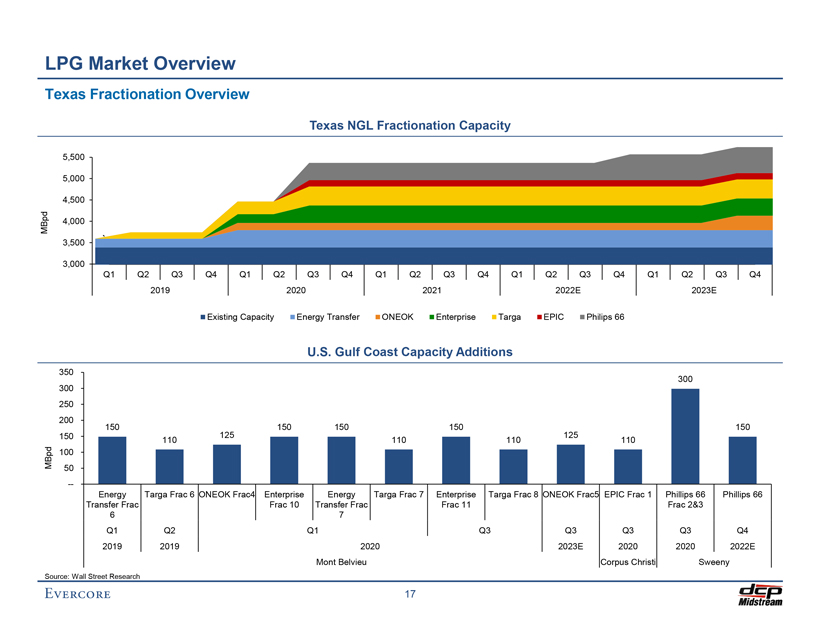This screenshot has width=820, height=634.
Task: Click the DCP Midstream logo
Action: (x=758, y=595)
